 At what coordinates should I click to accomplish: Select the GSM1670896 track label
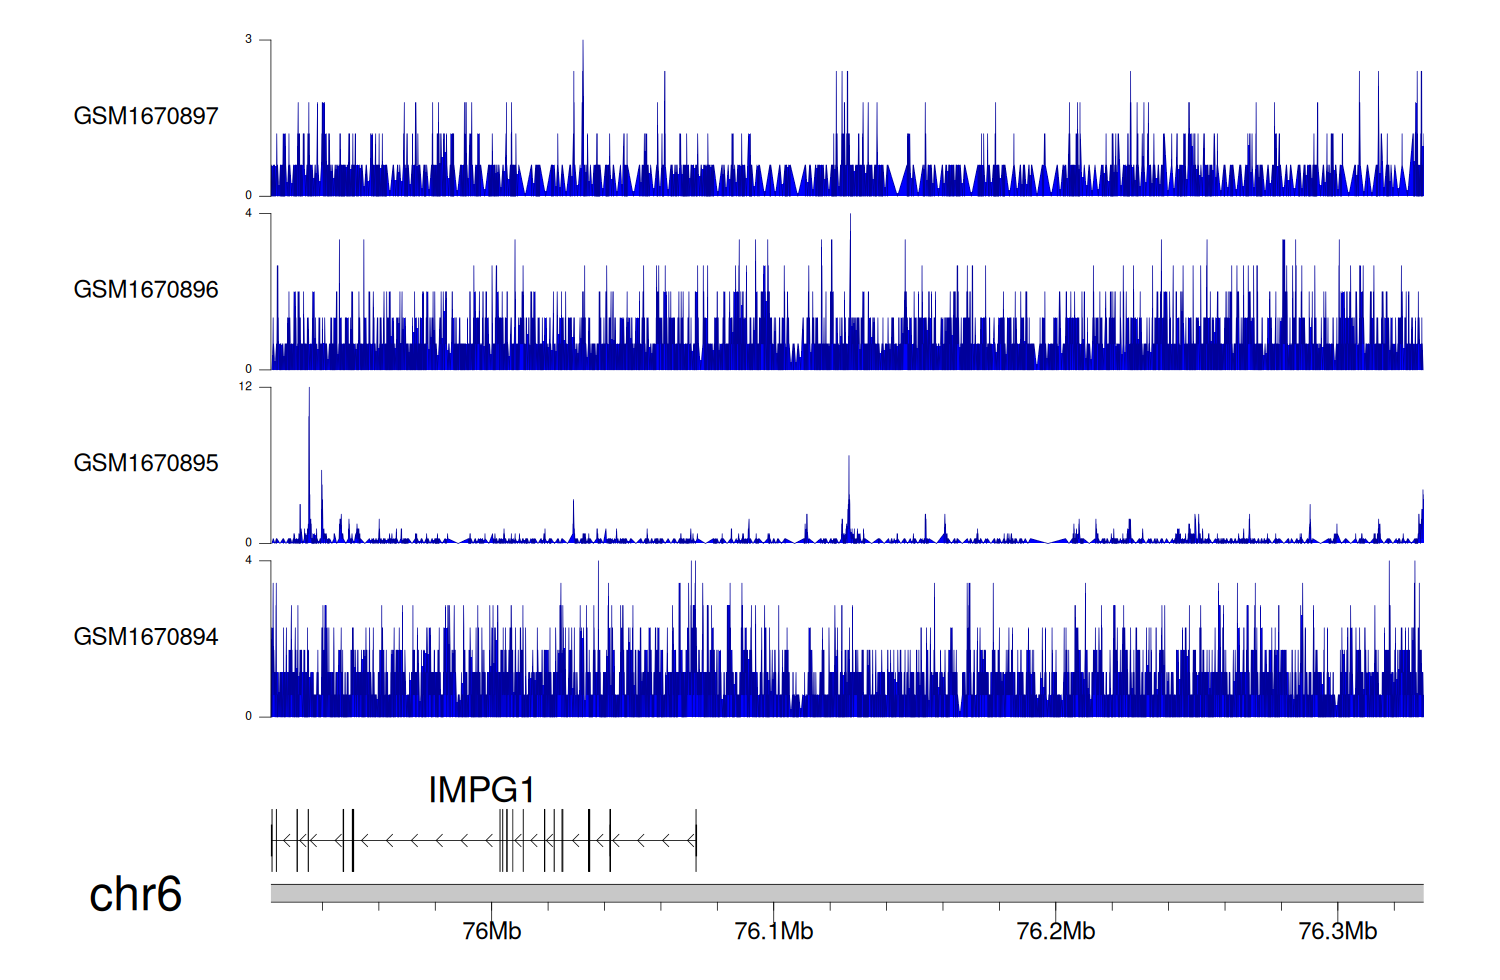click(146, 290)
